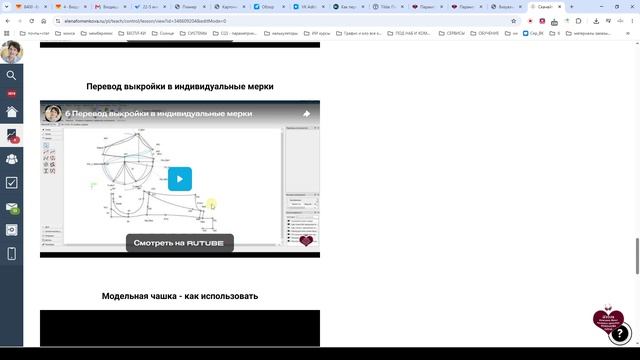Screen dimensions: 640x360
Task: Open the users group icon in sidebar
Action: pos(11,159)
